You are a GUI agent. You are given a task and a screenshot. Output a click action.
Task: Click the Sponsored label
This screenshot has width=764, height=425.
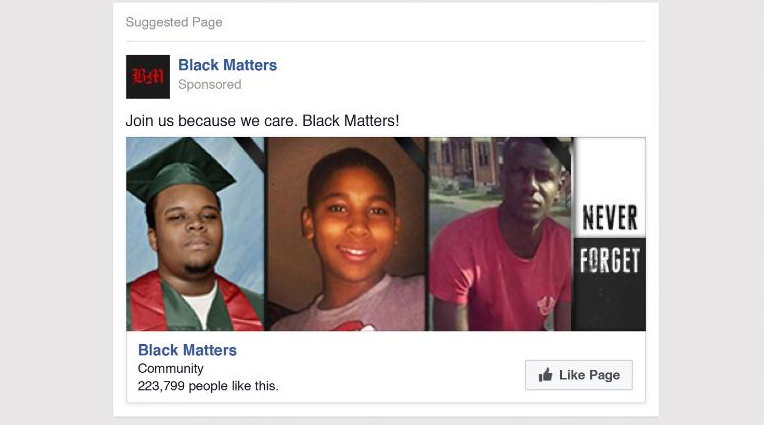[x=210, y=84]
